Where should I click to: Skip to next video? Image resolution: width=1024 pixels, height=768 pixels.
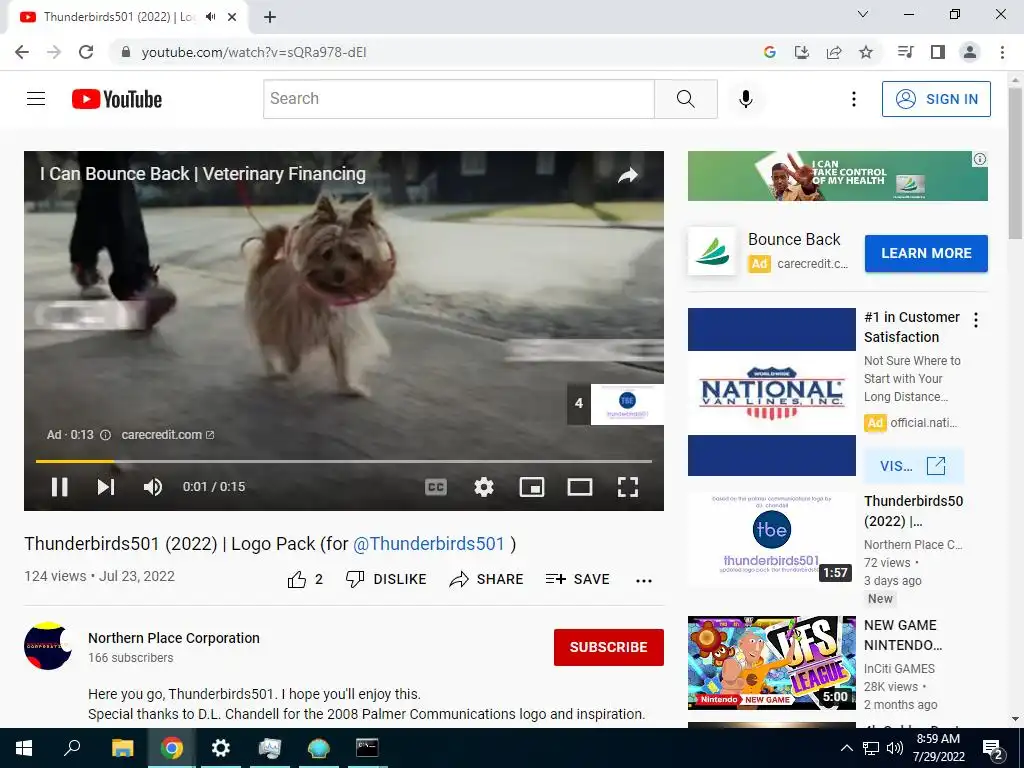coord(106,487)
